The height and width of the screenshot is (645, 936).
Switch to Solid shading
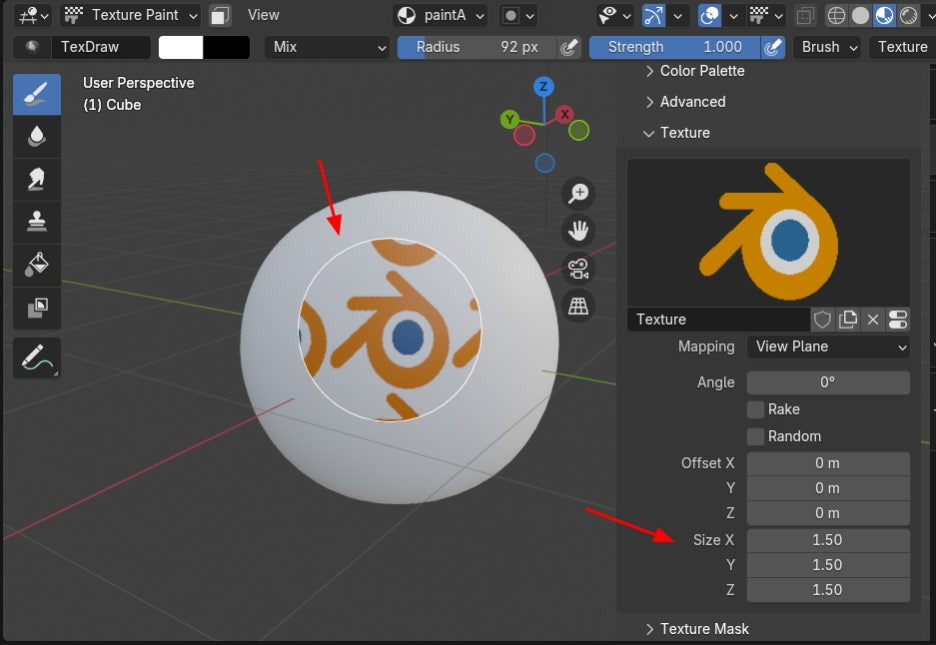point(860,16)
